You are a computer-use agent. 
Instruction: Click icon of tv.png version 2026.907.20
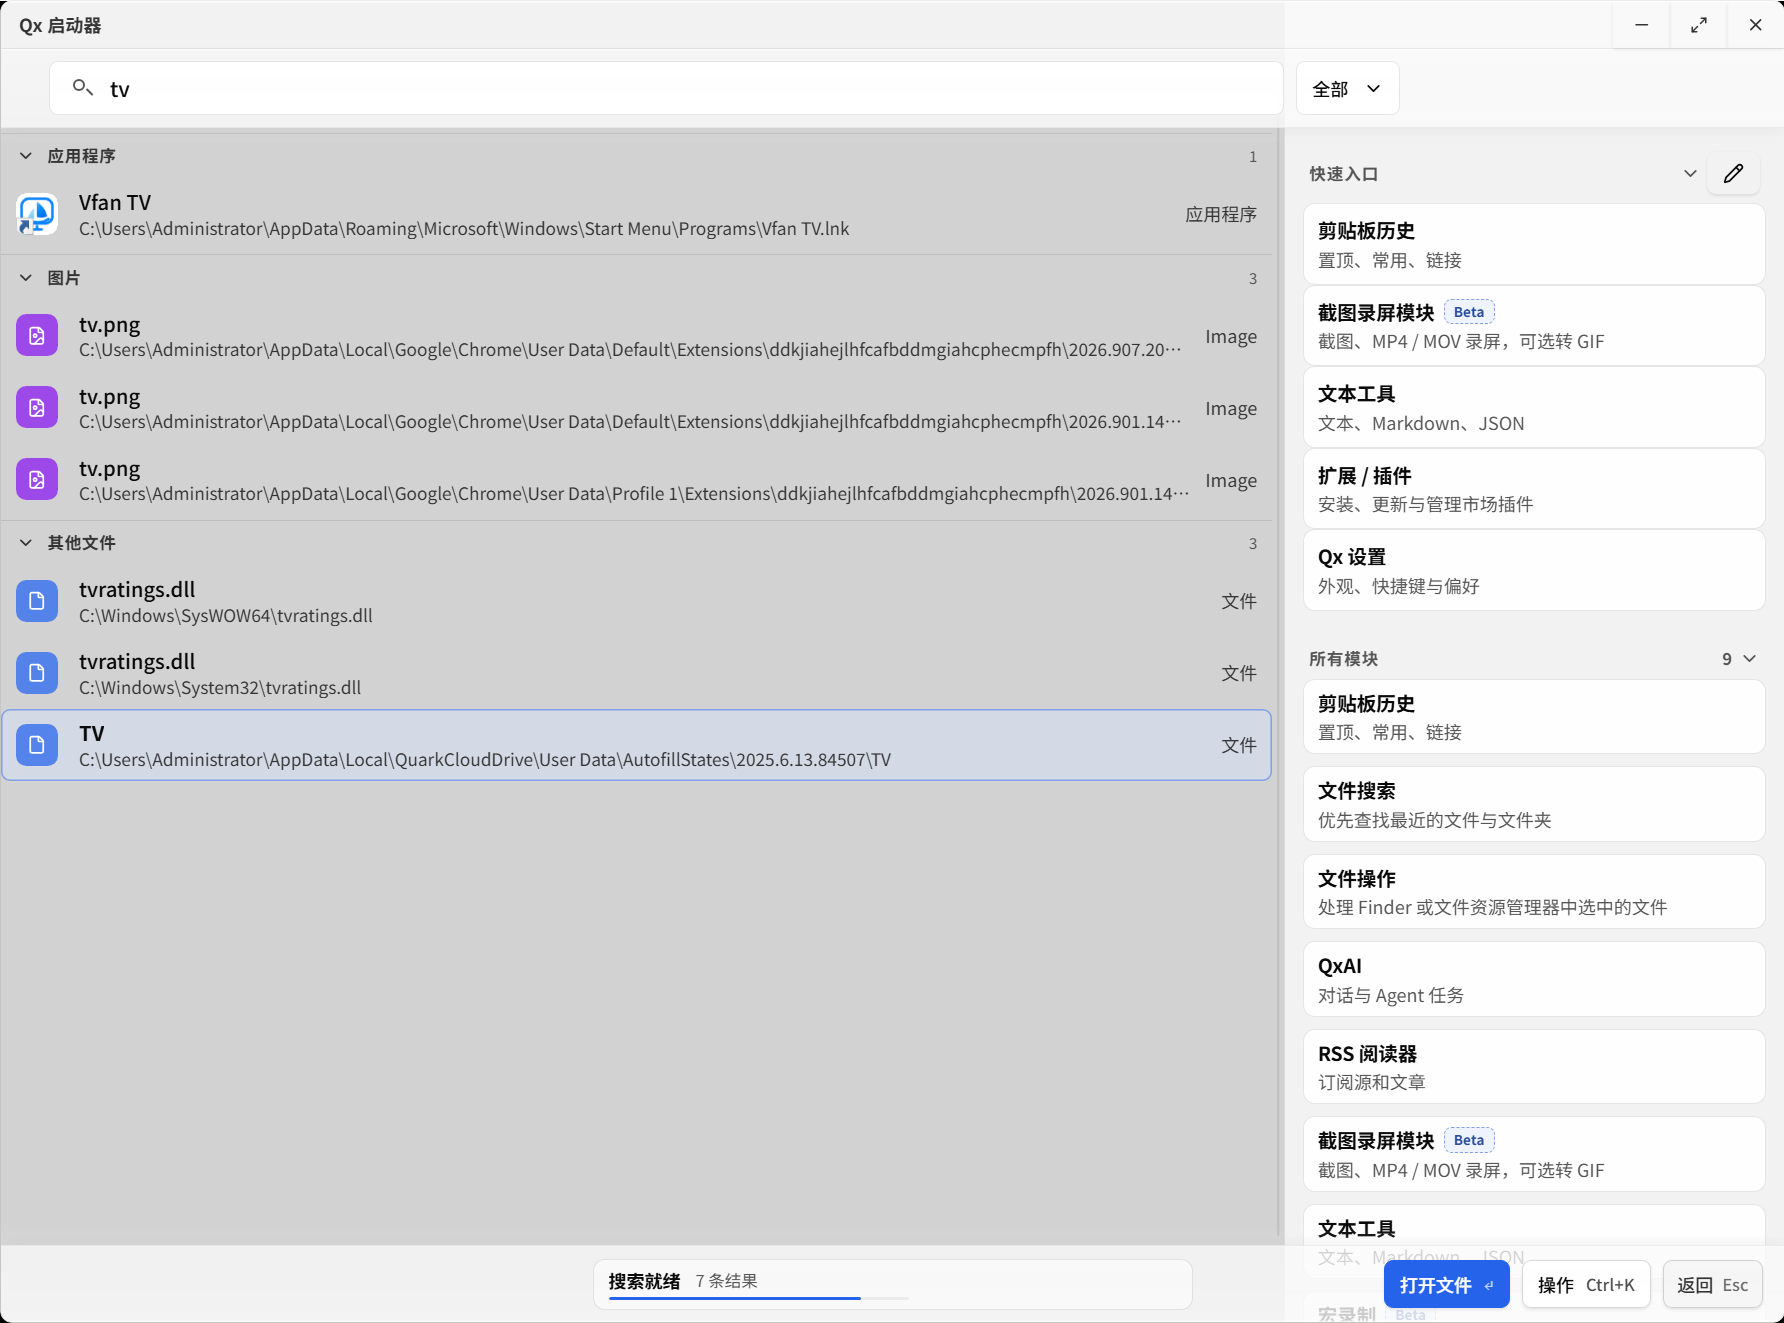tap(37, 336)
